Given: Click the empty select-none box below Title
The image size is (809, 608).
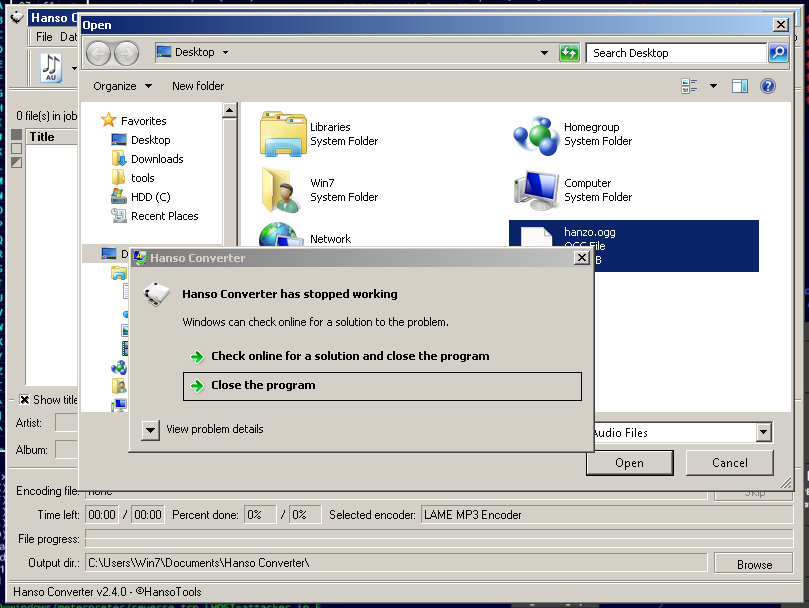Looking at the screenshot, I should [x=17, y=149].
